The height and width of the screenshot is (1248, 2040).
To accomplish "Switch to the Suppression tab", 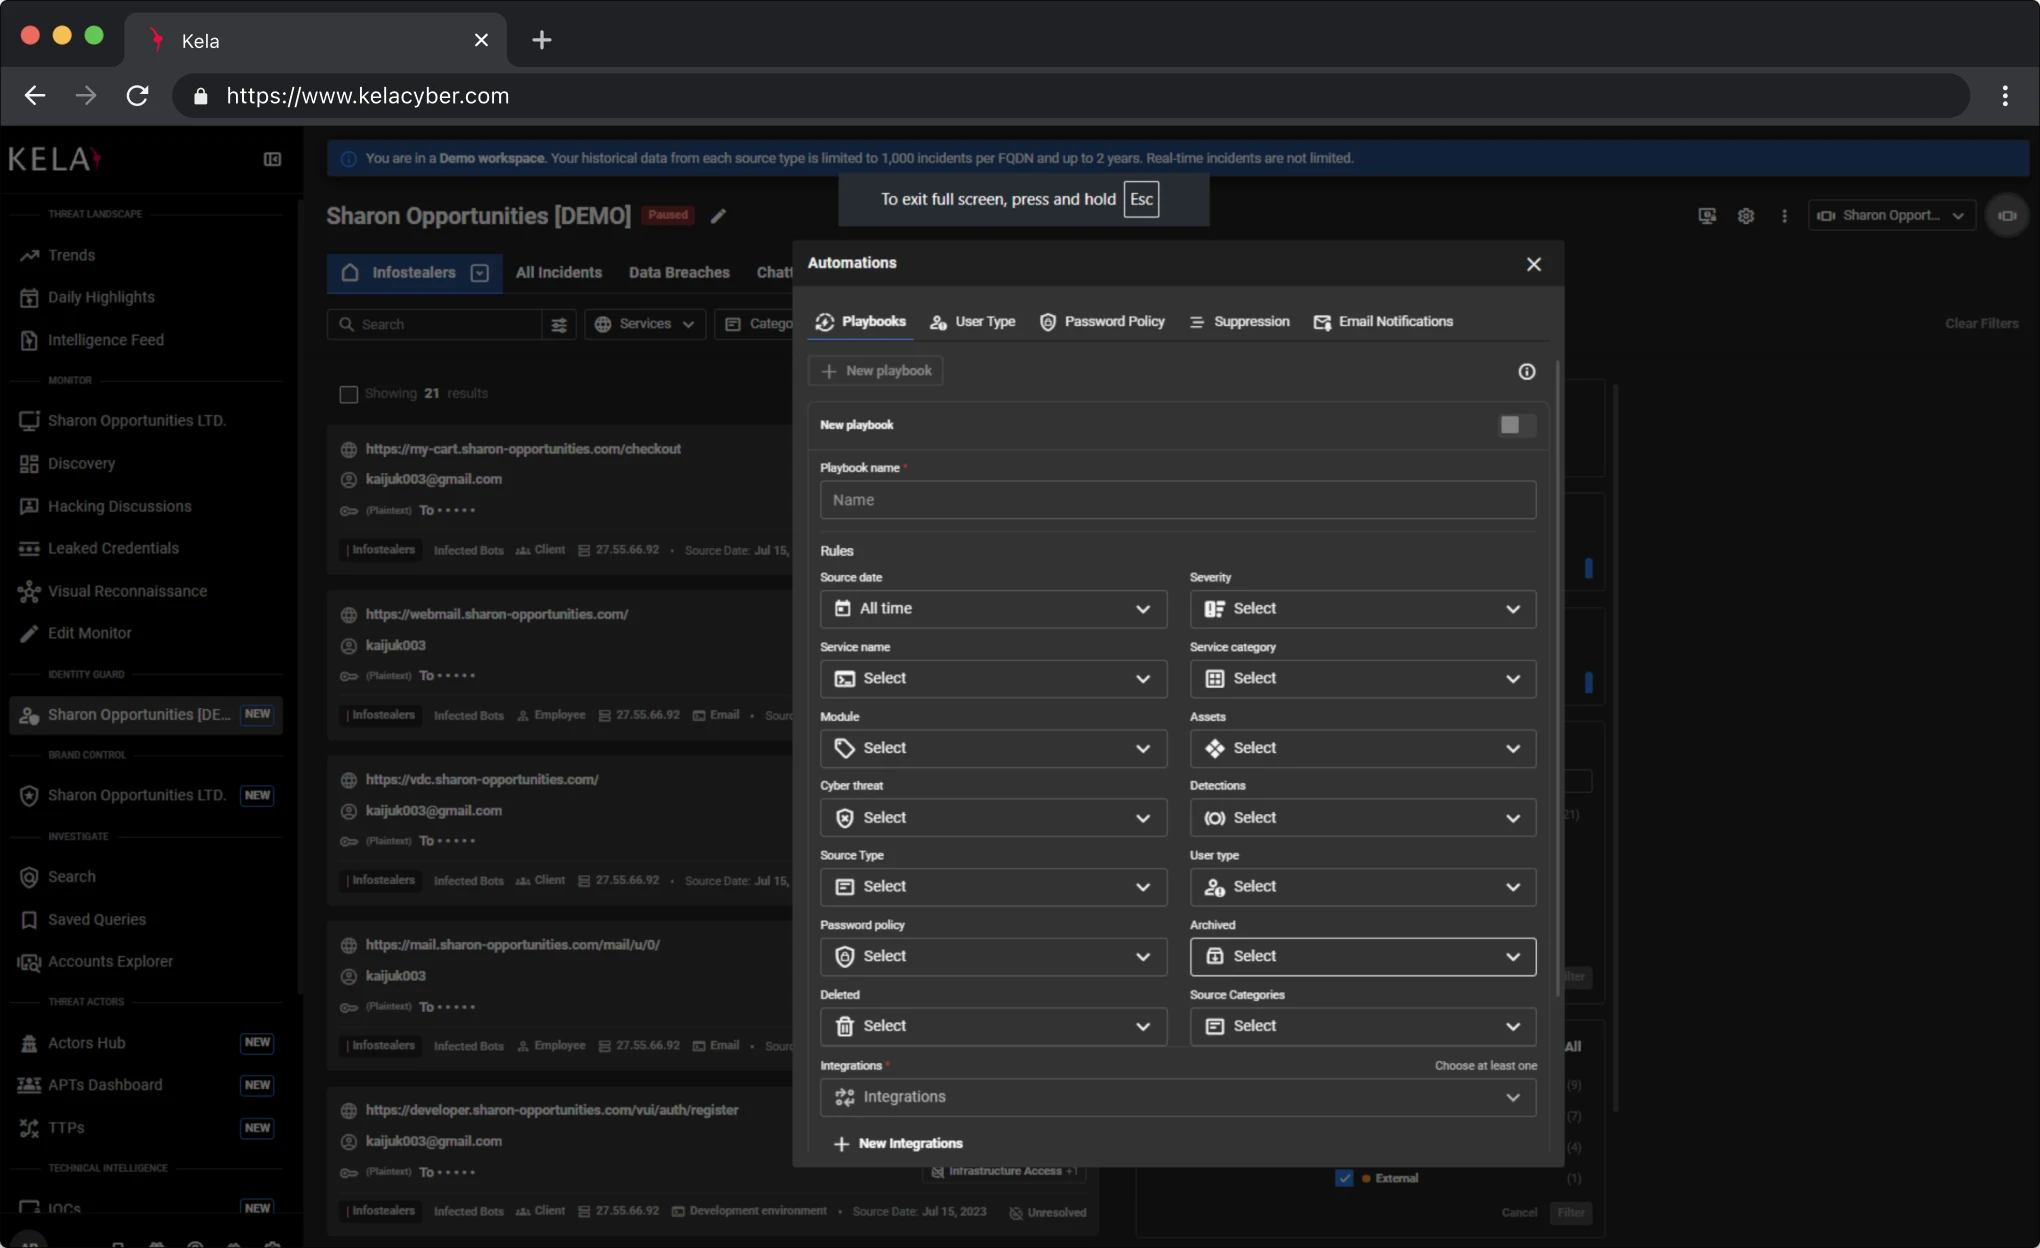I will (x=1239, y=322).
